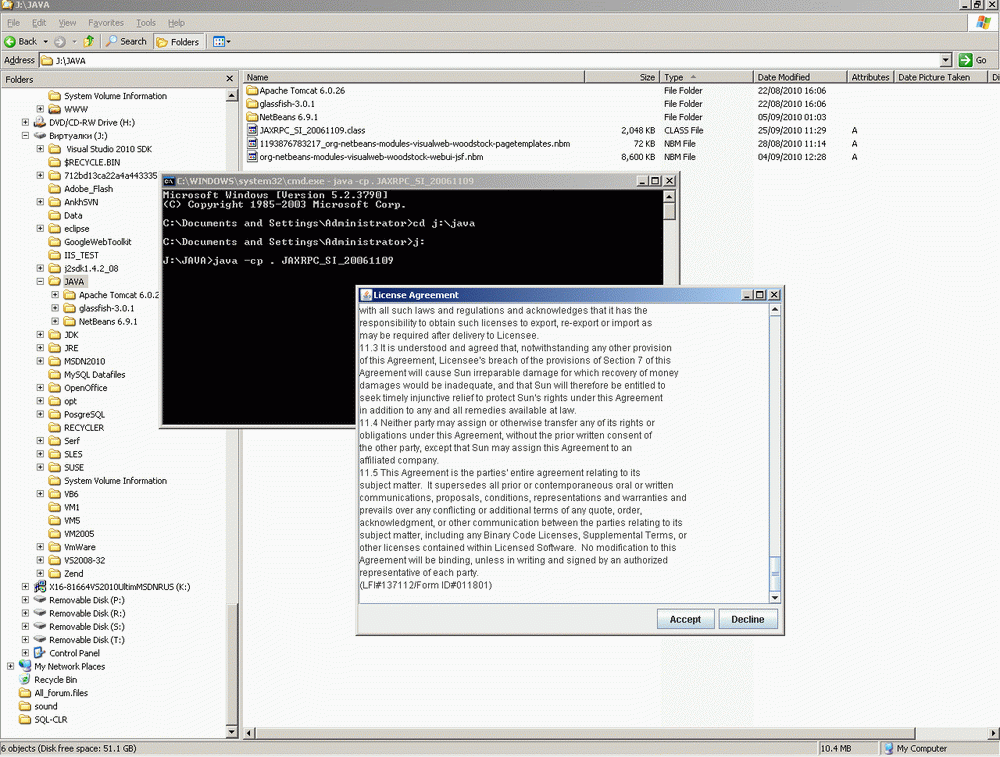Click the License Agreement Java title icon
Viewport: 1000px width, 757px height.
(366, 295)
